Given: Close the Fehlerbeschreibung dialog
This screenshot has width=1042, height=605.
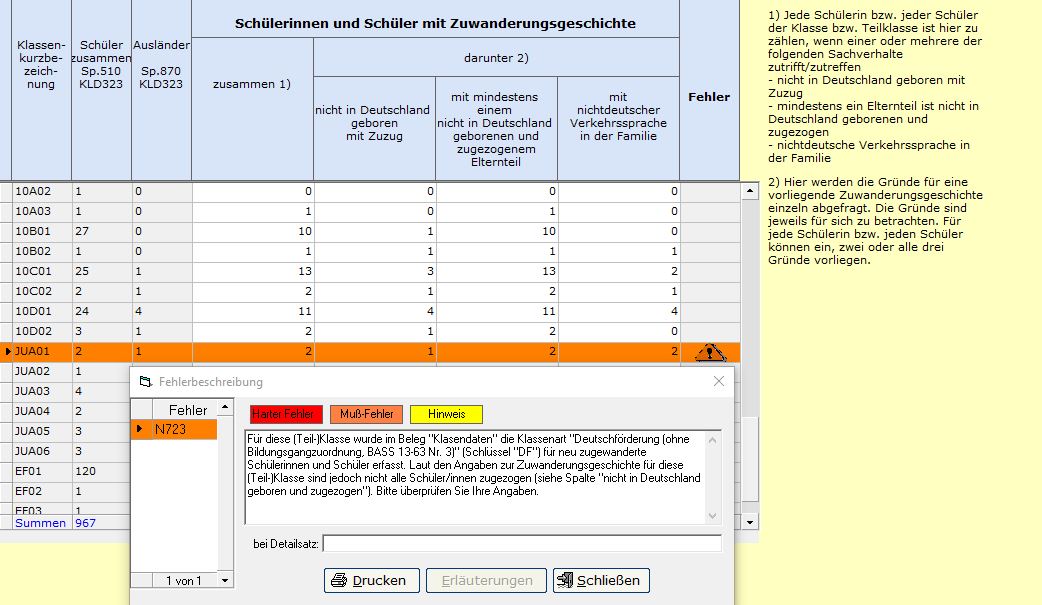Looking at the screenshot, I should click(718, 381).
